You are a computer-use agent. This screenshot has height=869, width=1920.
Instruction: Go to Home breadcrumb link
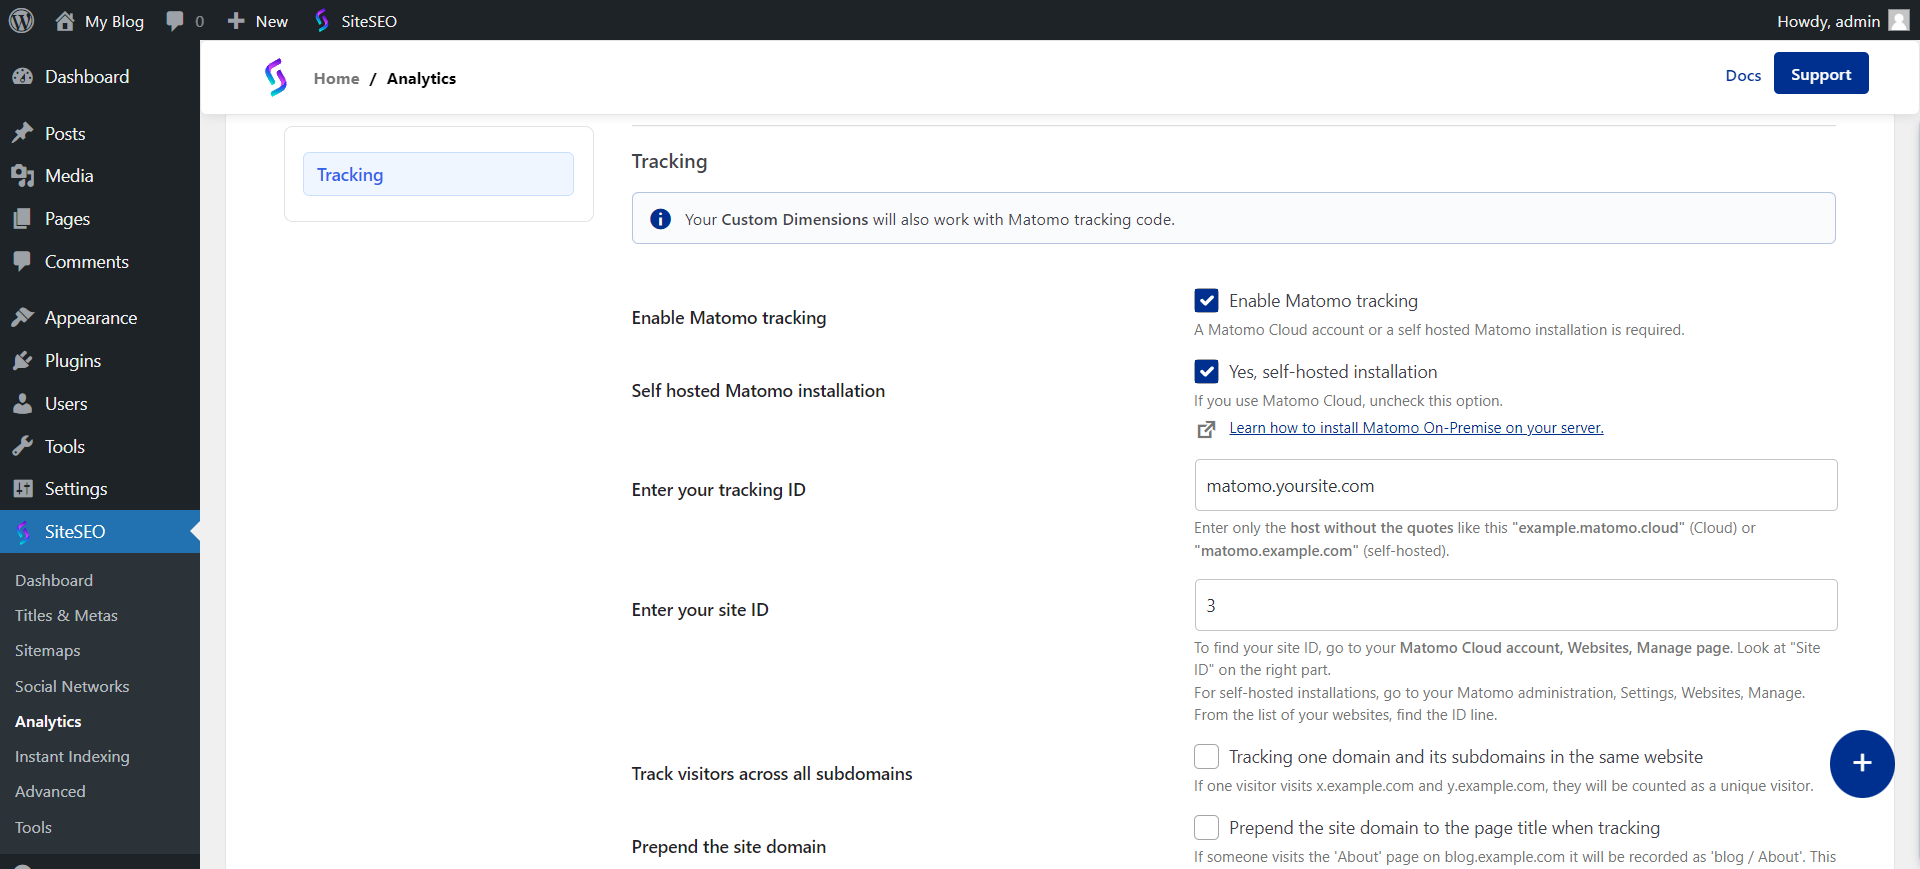coord(336,78)
